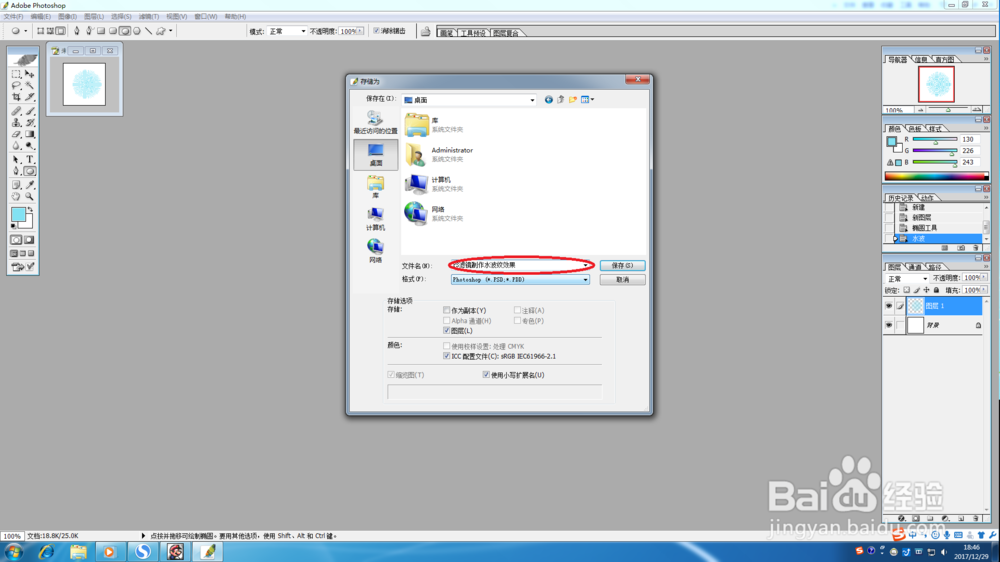Open the Layers panel 填充 fill arrow

984,290
